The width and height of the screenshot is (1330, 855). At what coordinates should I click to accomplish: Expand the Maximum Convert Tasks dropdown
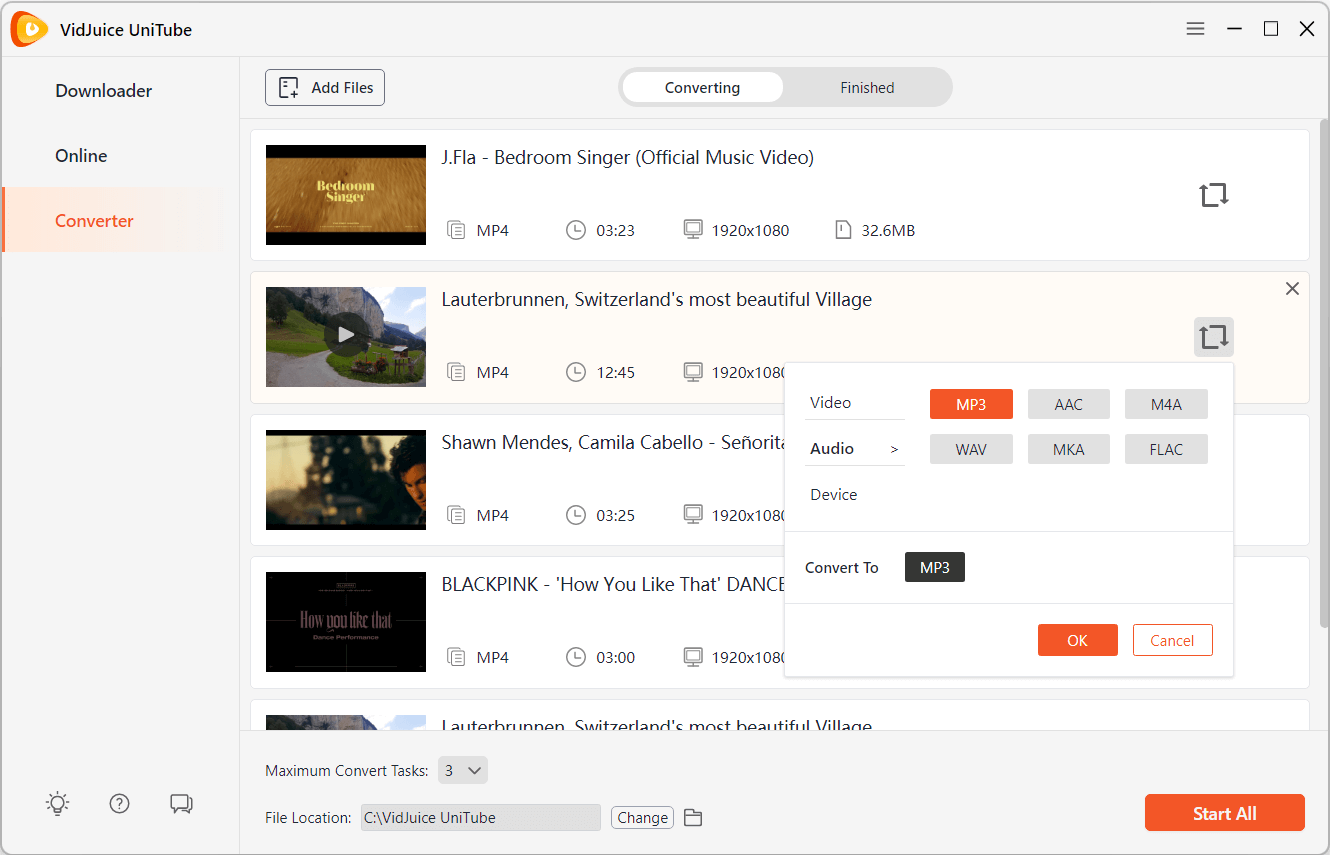[463, 770]
